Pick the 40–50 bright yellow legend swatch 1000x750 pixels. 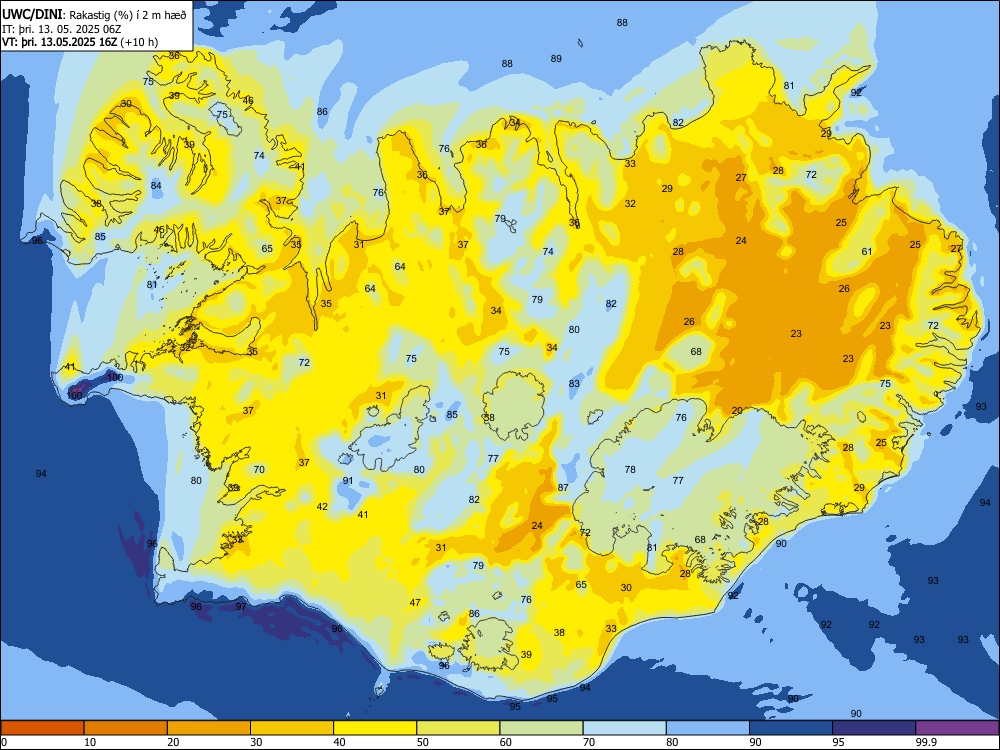(375, 728)
